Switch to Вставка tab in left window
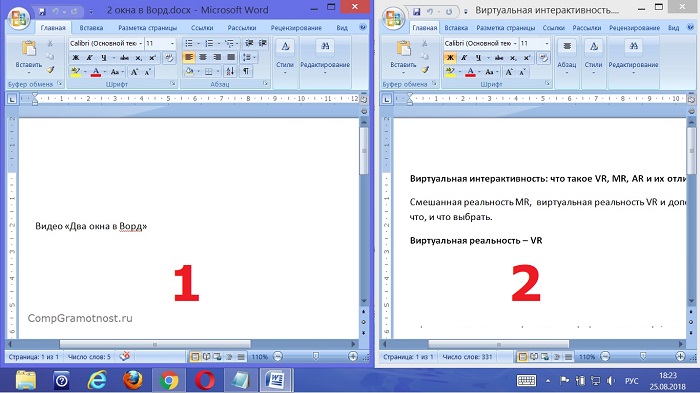Screen dimensions: 700x393 click(x=91, y=28)
